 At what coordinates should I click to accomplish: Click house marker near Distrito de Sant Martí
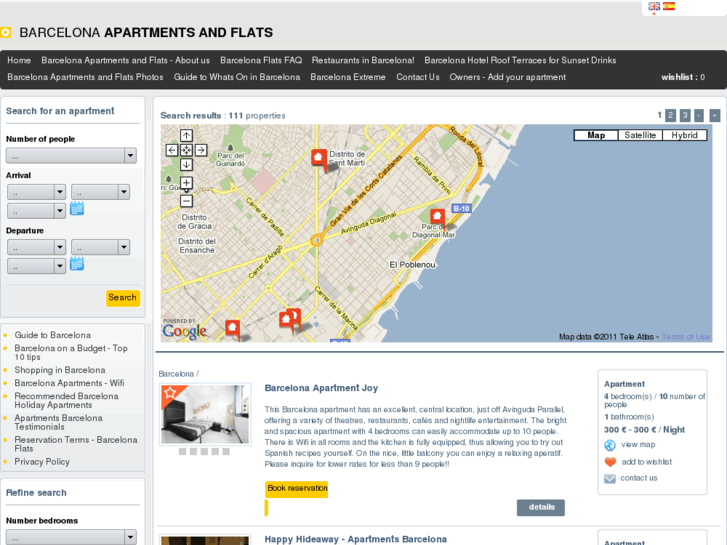(319, 159)
